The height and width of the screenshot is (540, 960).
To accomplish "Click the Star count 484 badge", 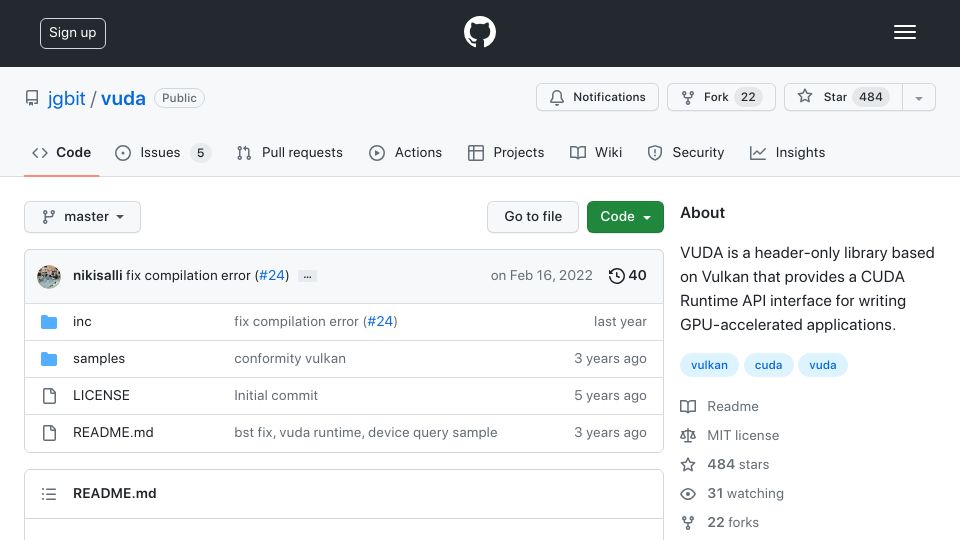I will [871, 97].
